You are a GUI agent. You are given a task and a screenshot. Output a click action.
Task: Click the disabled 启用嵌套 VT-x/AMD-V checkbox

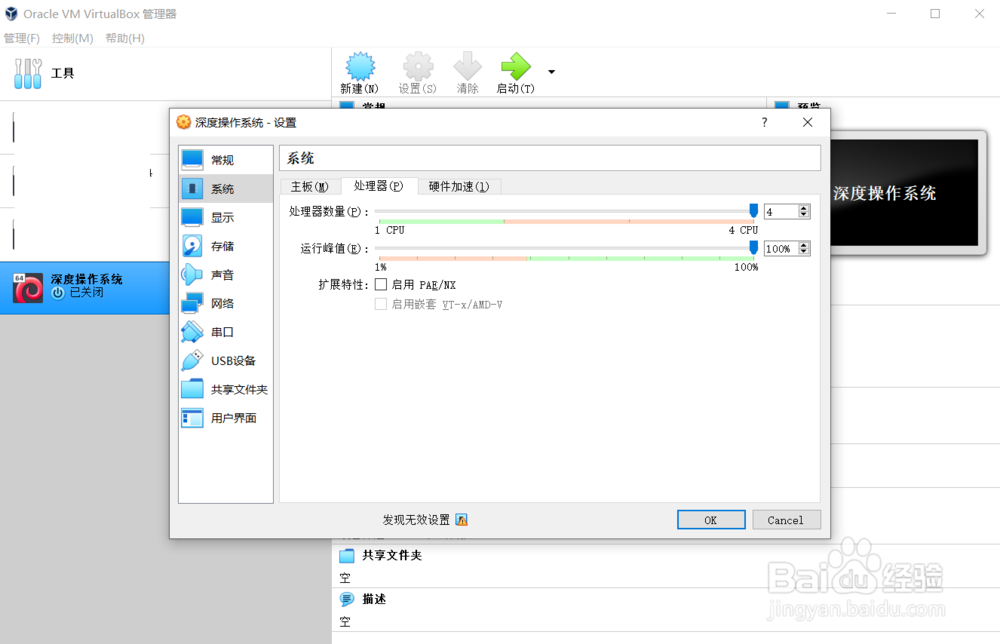(381, 304)
